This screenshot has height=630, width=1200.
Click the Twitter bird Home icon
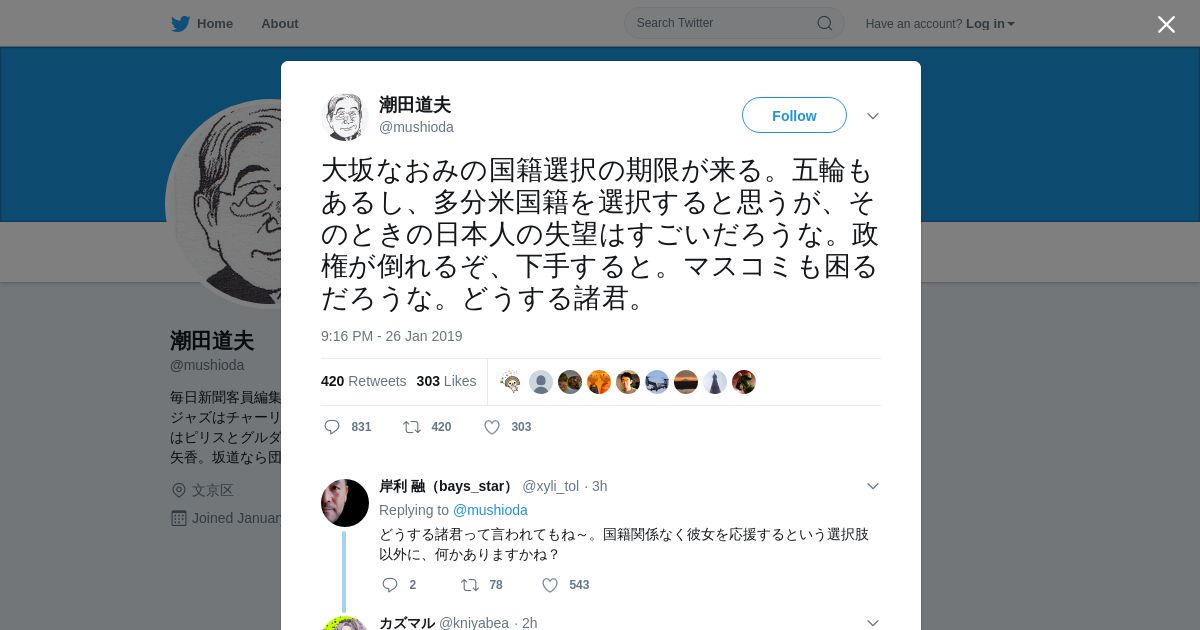click(180, 23)
